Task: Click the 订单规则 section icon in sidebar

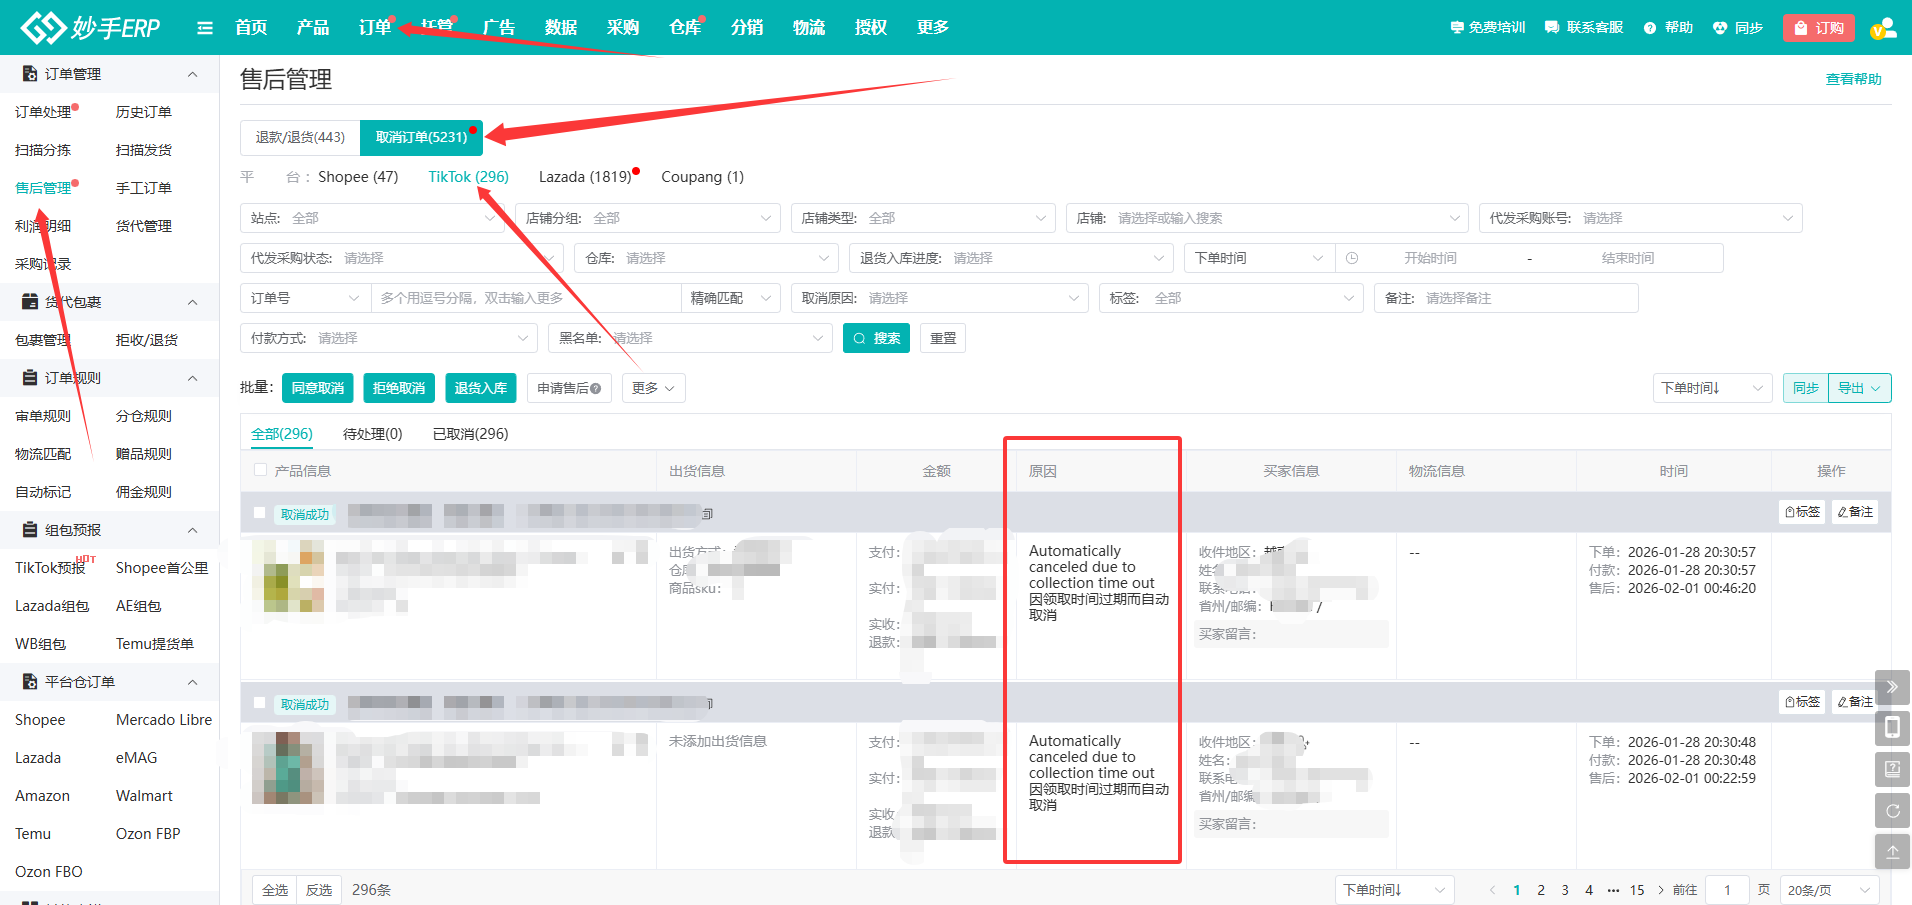Action: click(x=30, y=378)
